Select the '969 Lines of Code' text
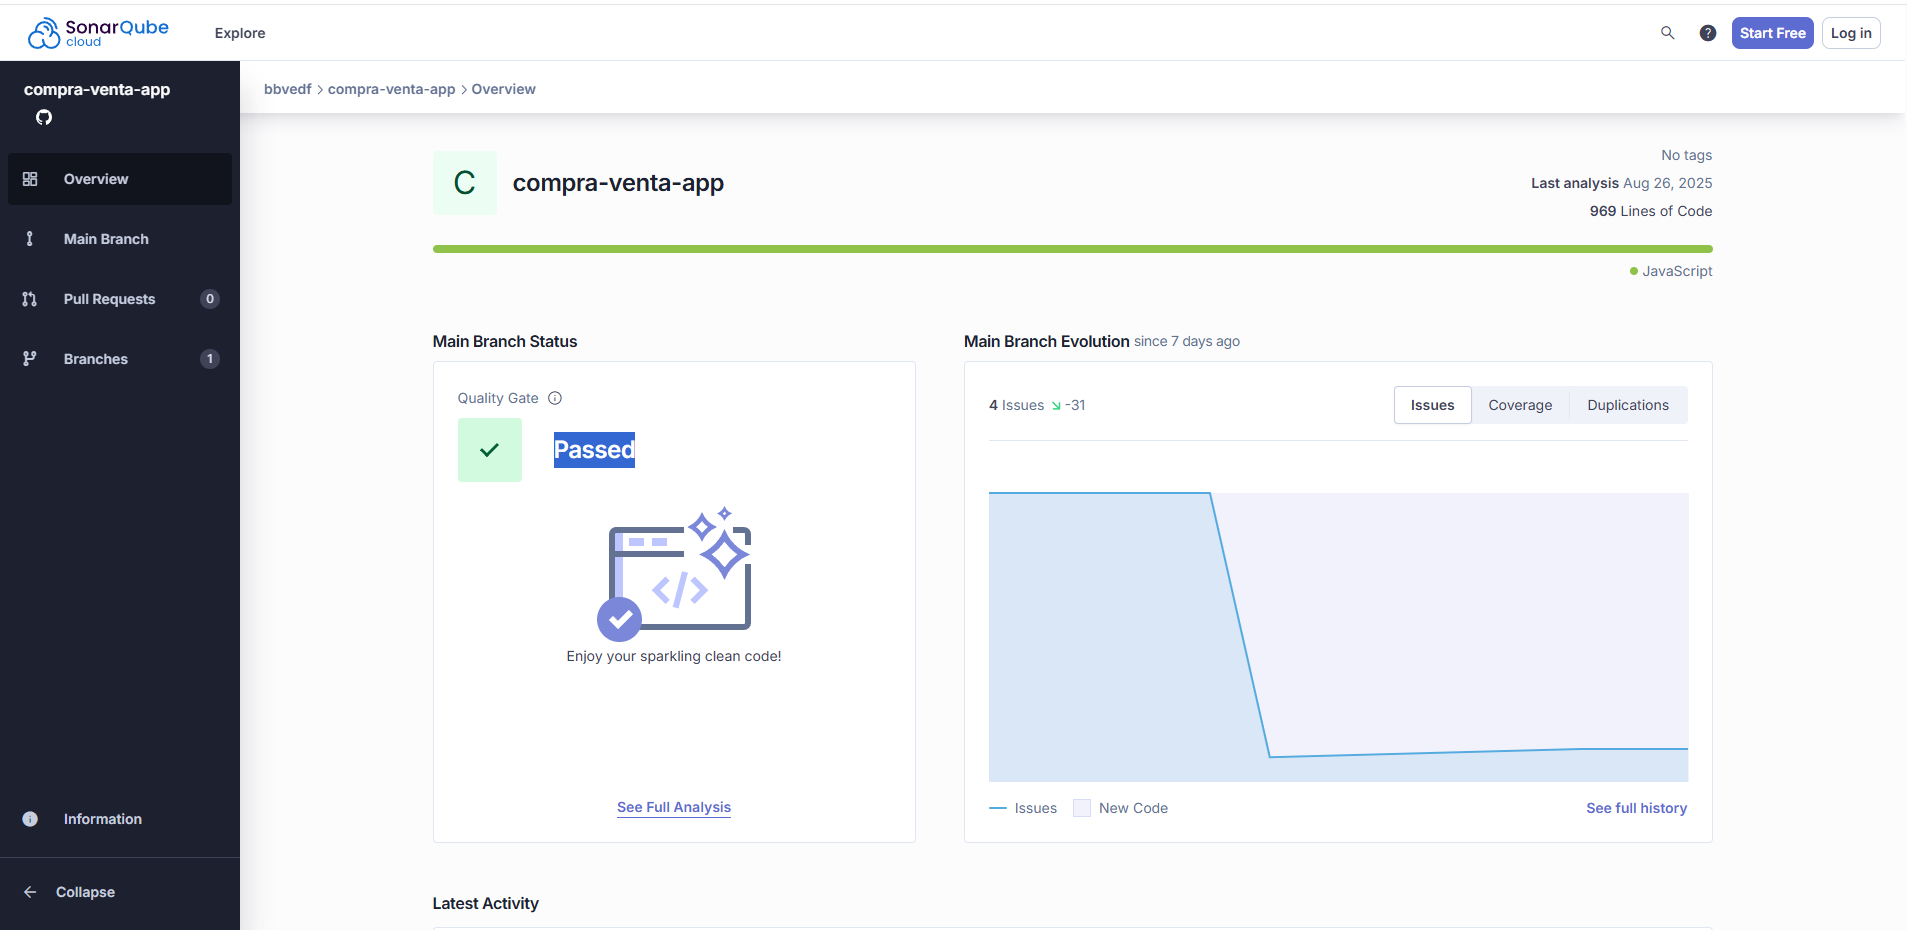 (1651, 211)
